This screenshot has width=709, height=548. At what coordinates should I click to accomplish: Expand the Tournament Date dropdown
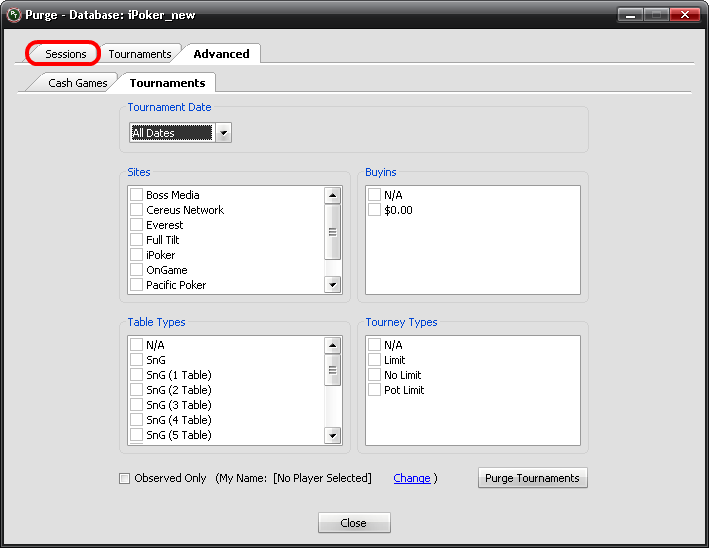click(223, 133)
